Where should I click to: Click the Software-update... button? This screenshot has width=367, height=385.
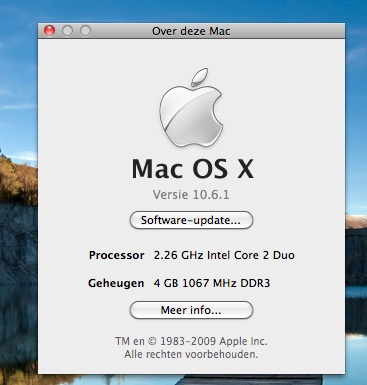191,220
